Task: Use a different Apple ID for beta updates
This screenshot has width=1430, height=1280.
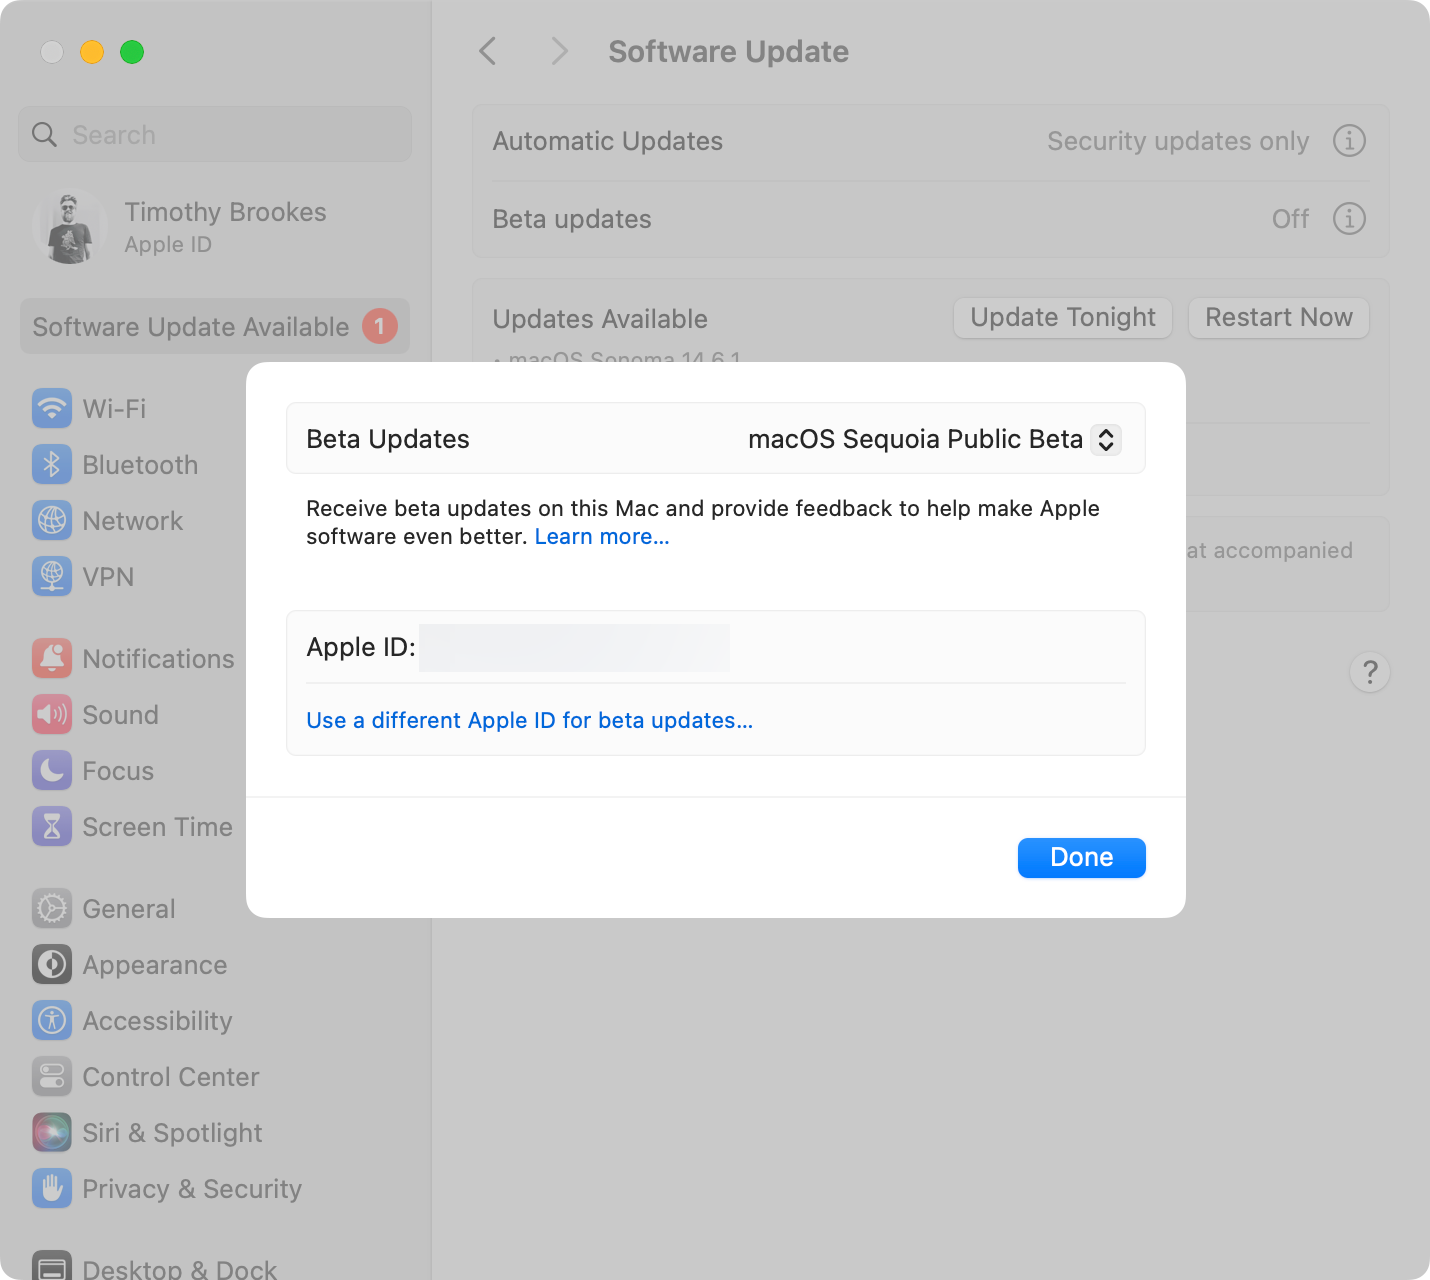Action: coord(530,721)
